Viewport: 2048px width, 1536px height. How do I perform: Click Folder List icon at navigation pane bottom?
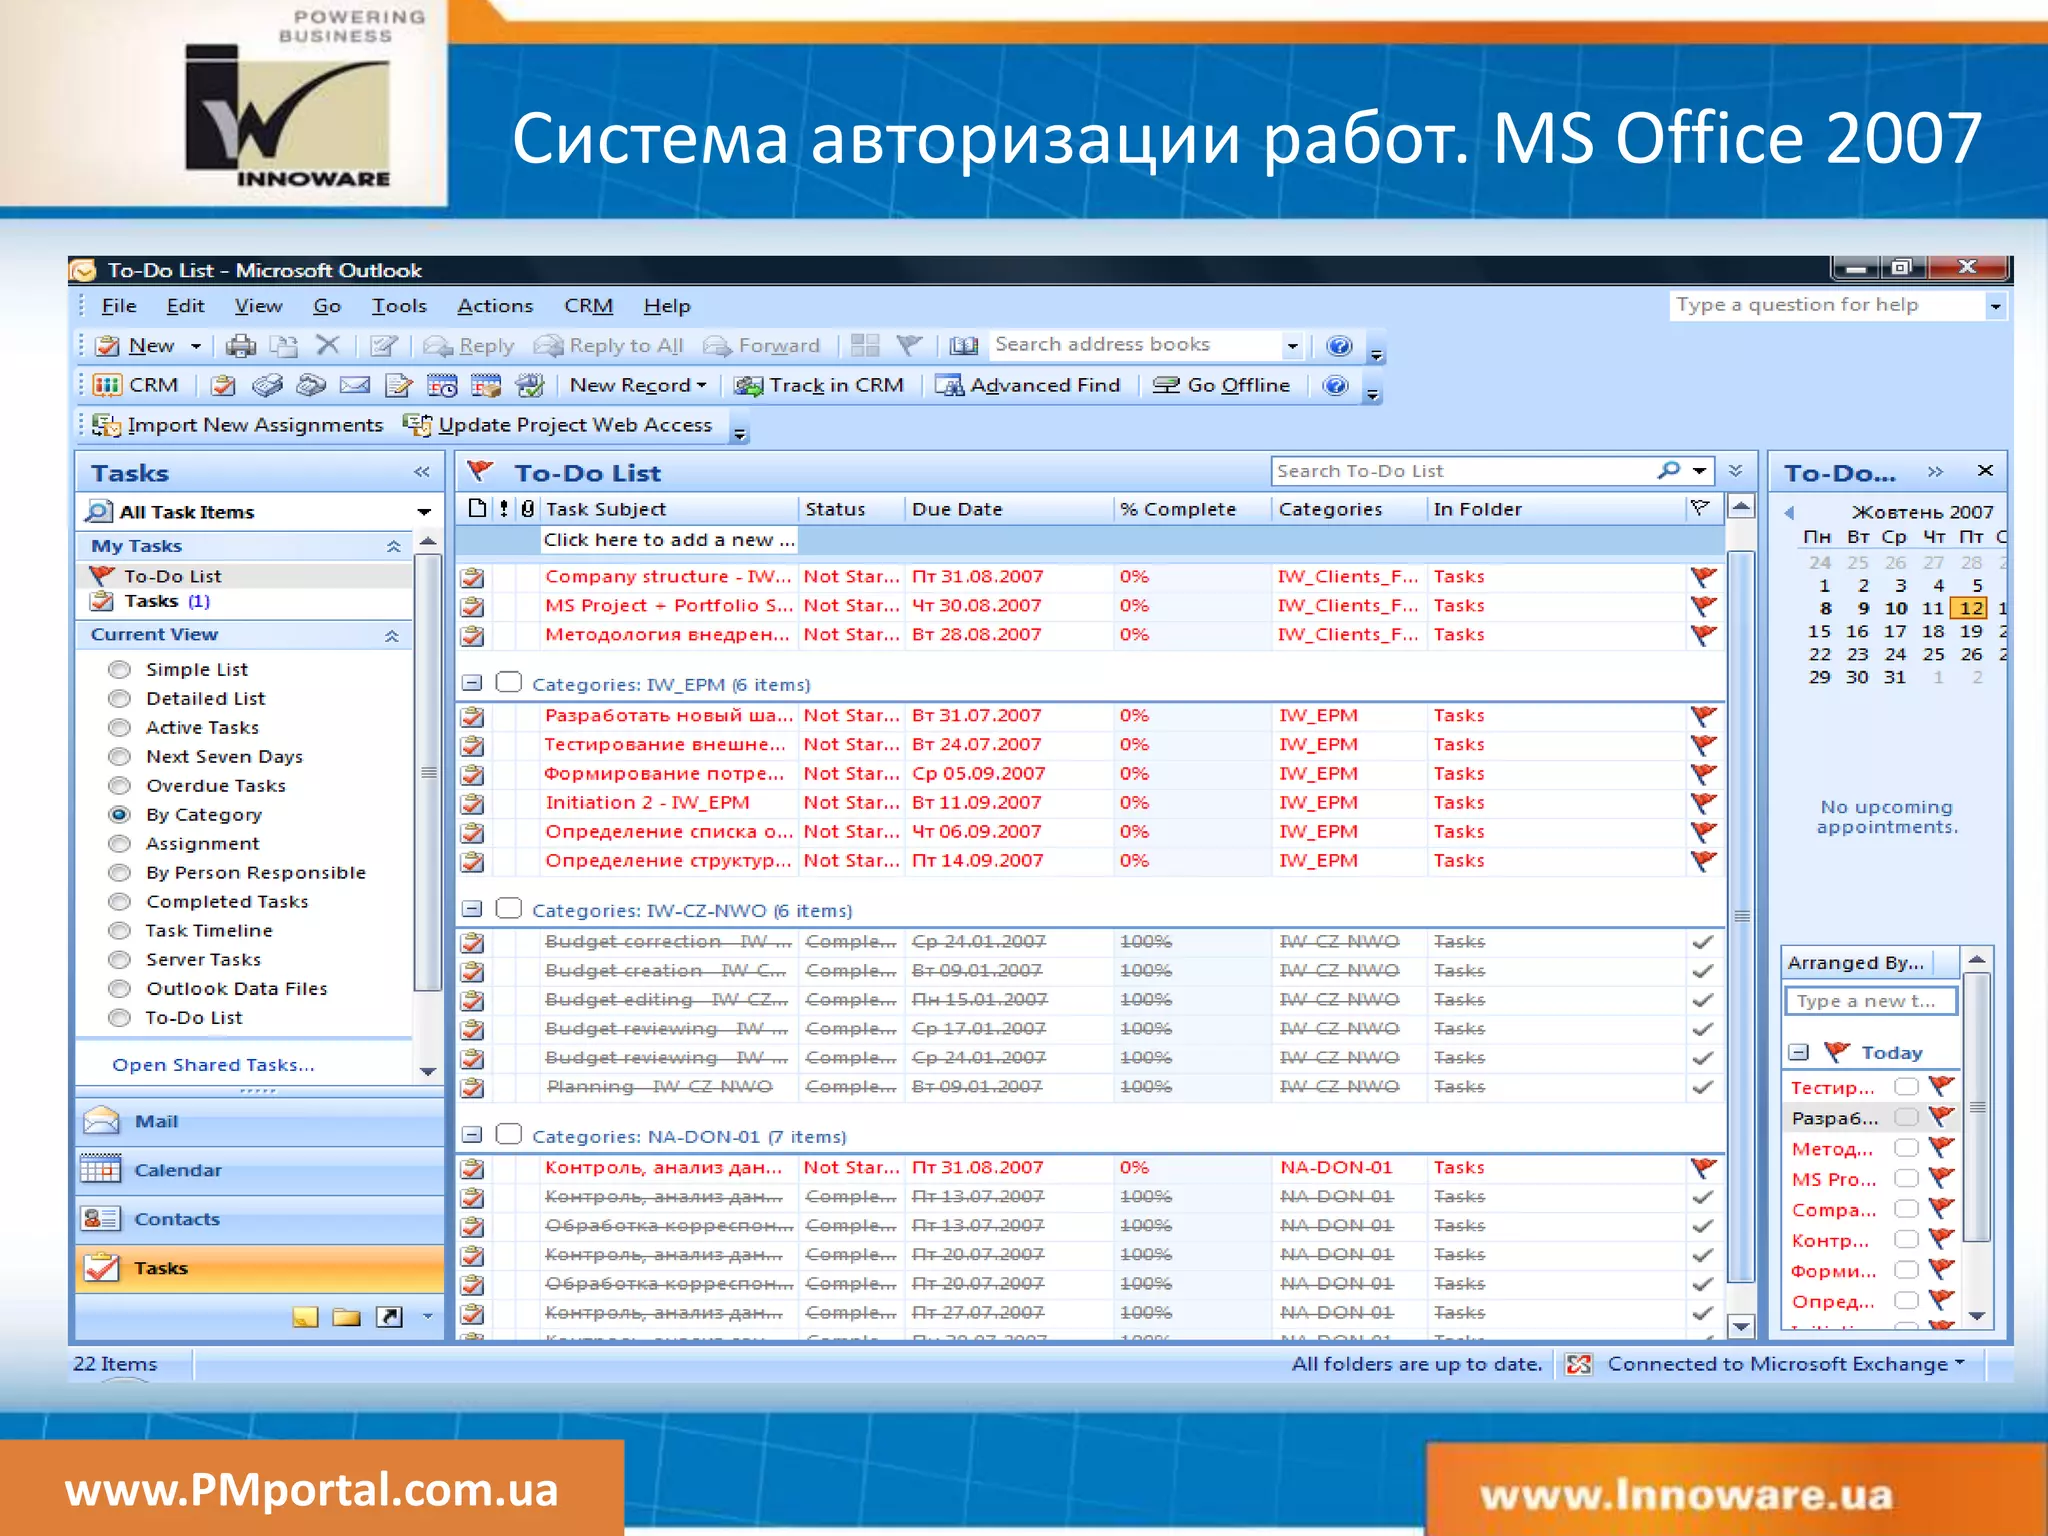(x=347, y=1317)
